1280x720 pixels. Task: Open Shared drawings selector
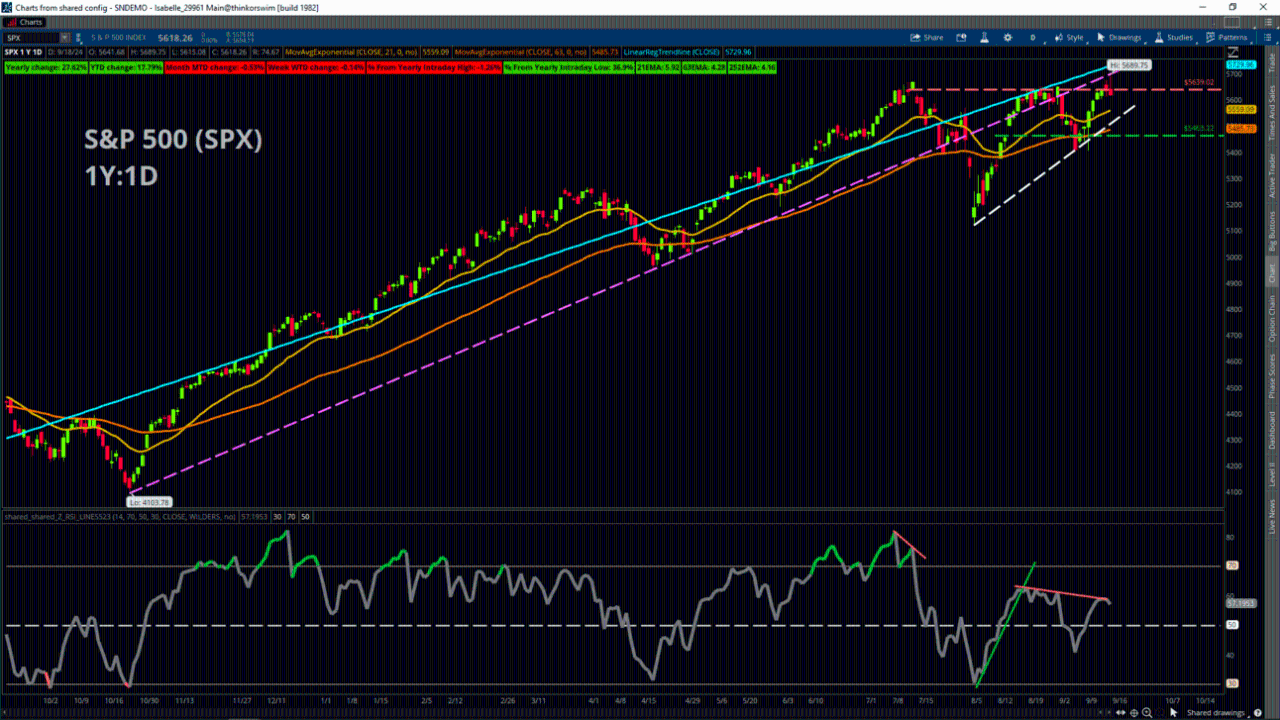(x=1214, y=712)
